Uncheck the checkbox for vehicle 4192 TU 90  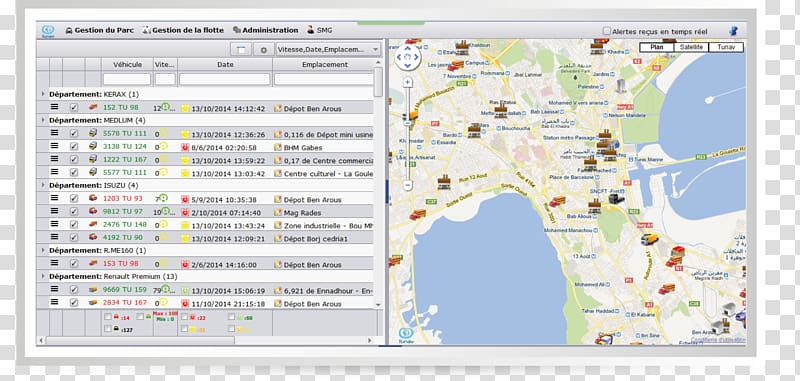74,237
